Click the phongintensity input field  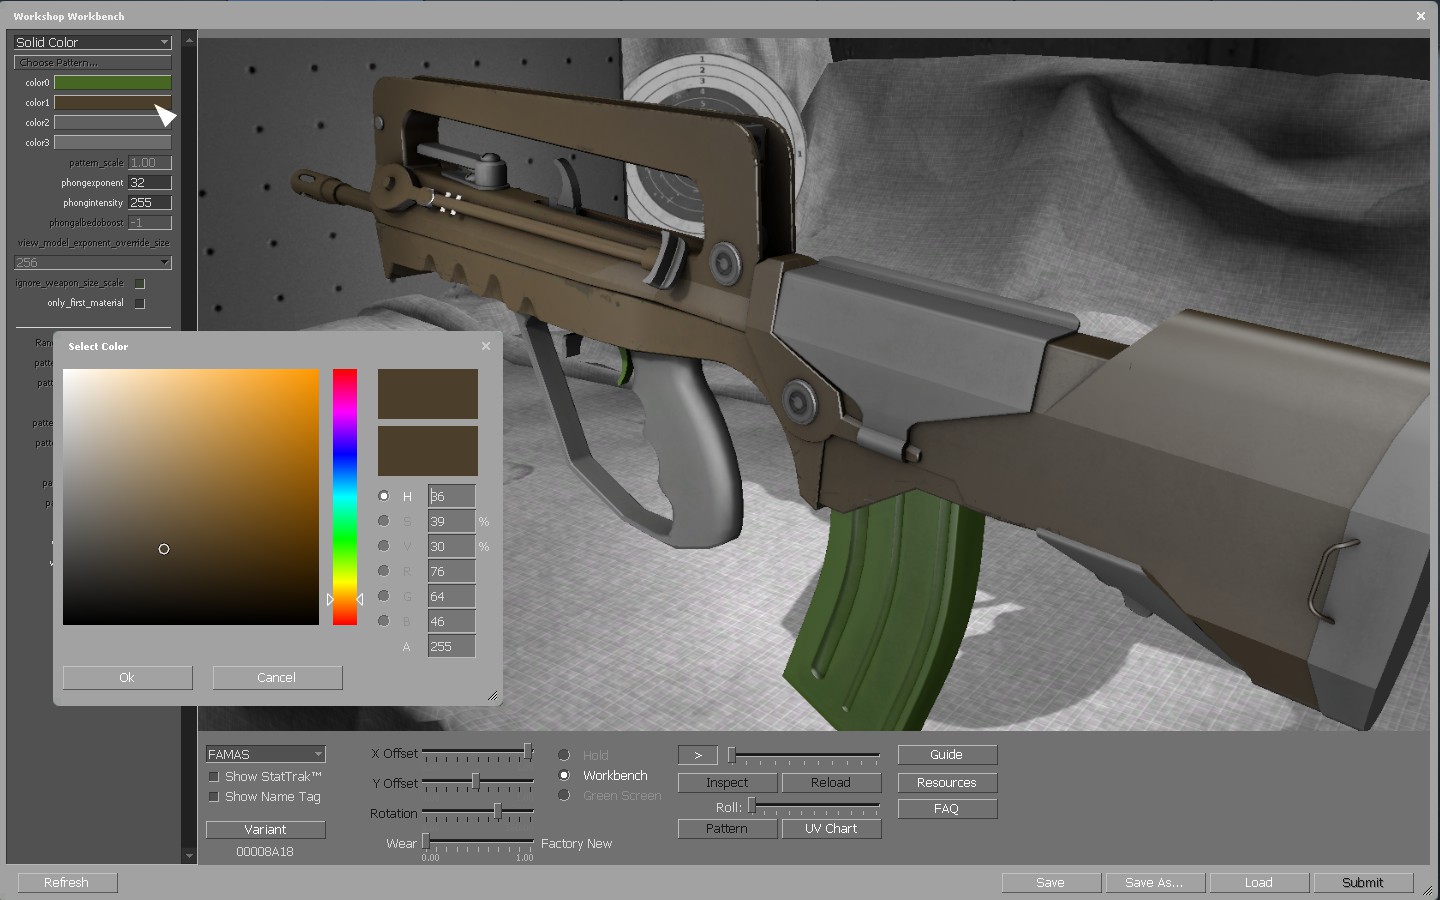point(150,202)
